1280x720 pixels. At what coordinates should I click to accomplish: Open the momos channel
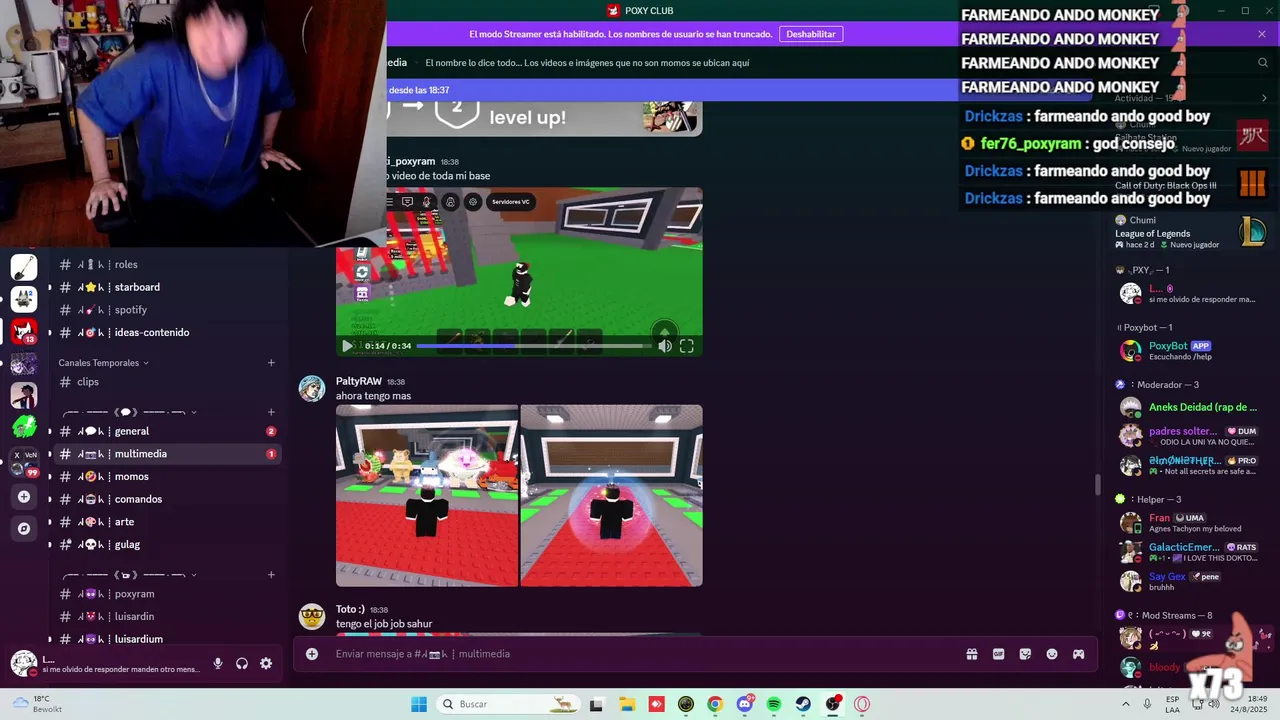(165, 477)
